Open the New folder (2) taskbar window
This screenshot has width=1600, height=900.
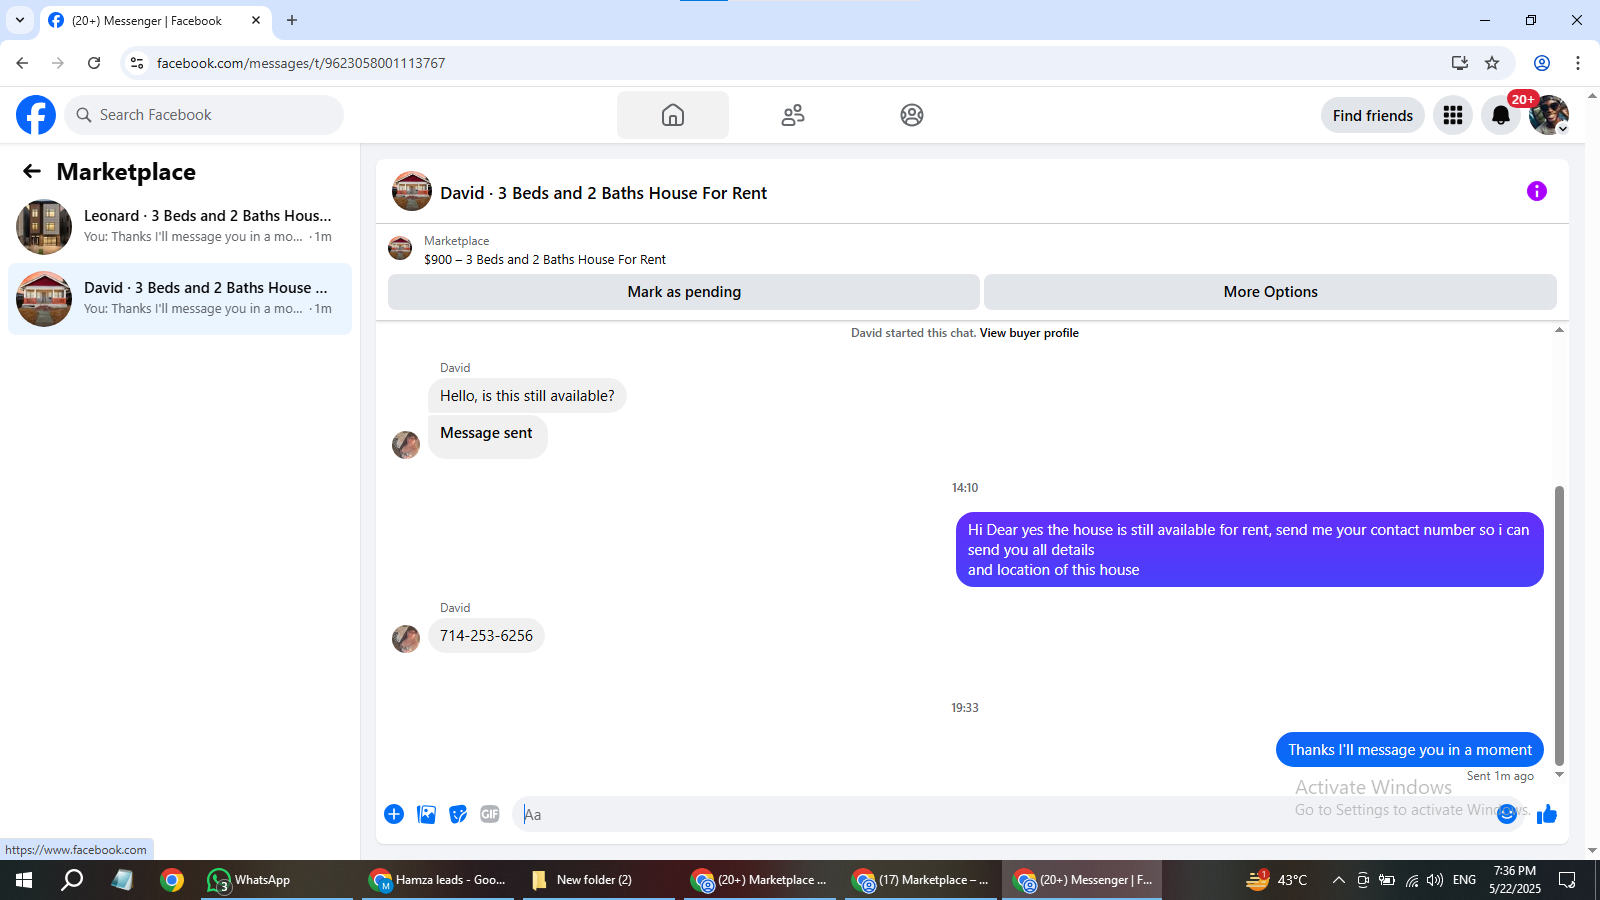click(598, 880)
